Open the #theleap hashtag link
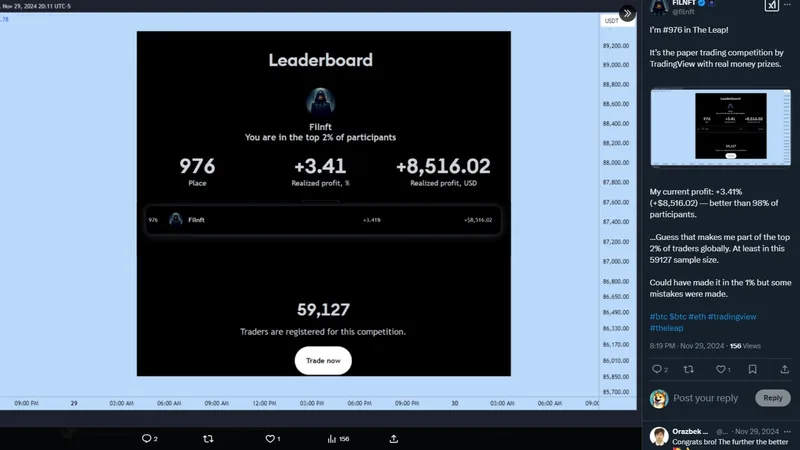 (666, 328)
